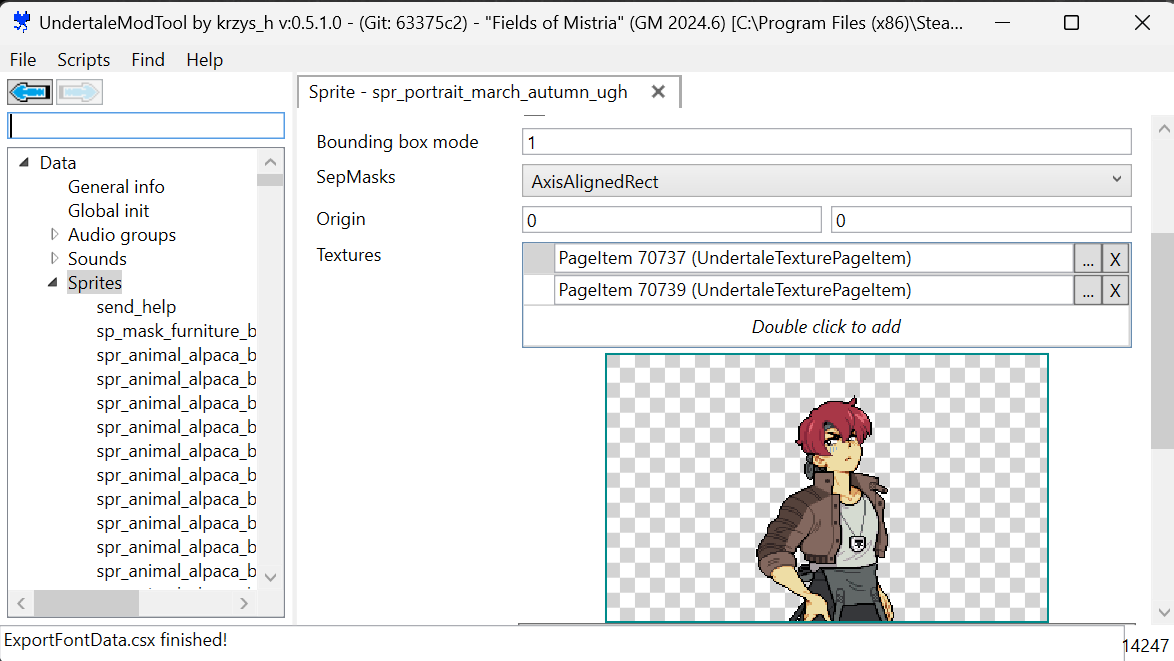Remove PageItem 70737 with its X button
Viewport: 1174px width, 661px height.
1115,259
